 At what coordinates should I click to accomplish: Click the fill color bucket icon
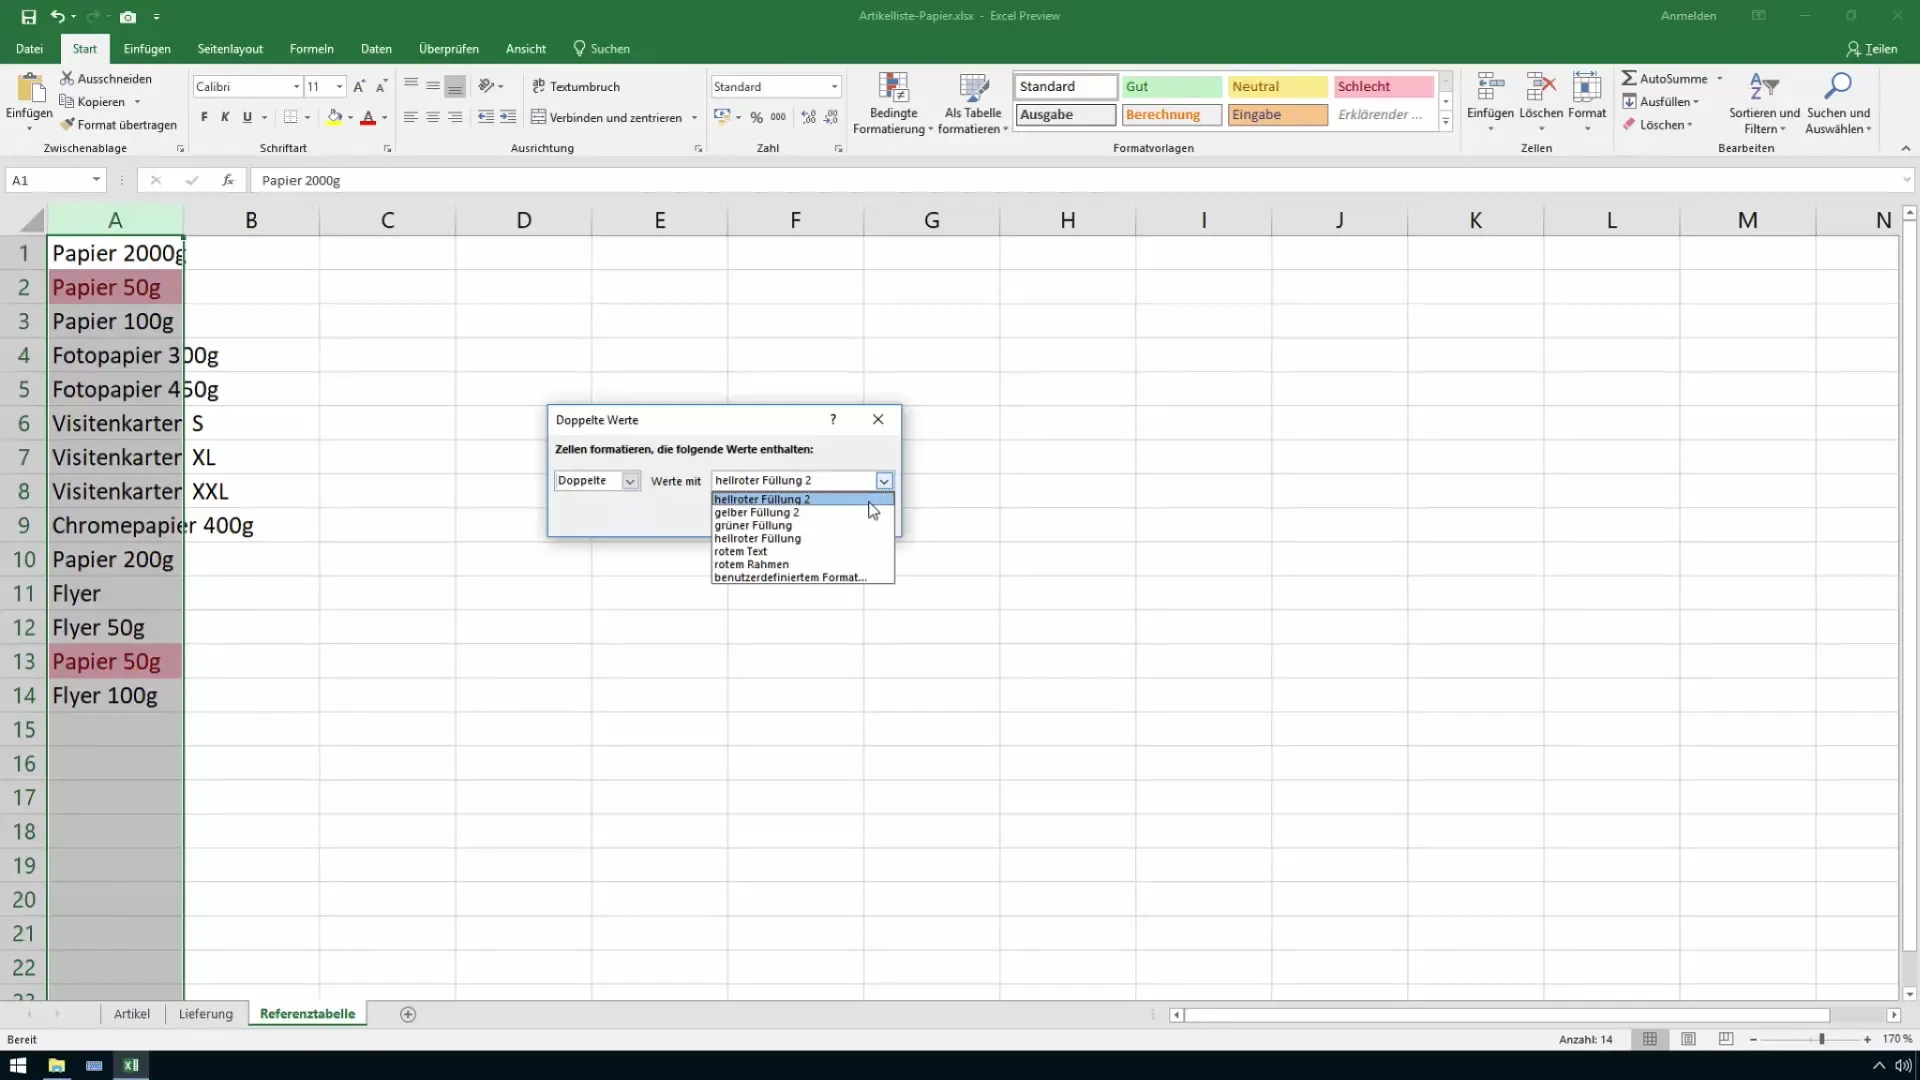tap(335, 117)
